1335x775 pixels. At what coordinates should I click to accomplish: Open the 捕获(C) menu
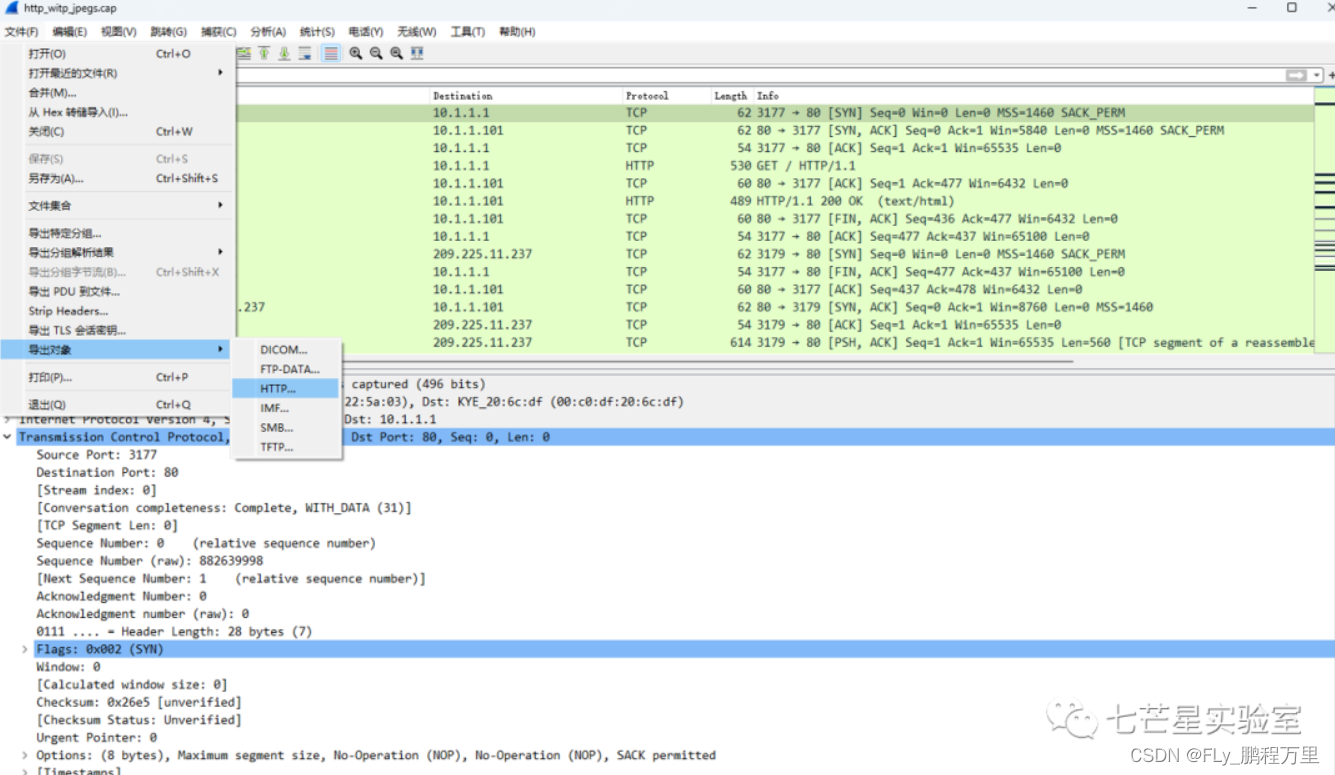pos(219,32)
